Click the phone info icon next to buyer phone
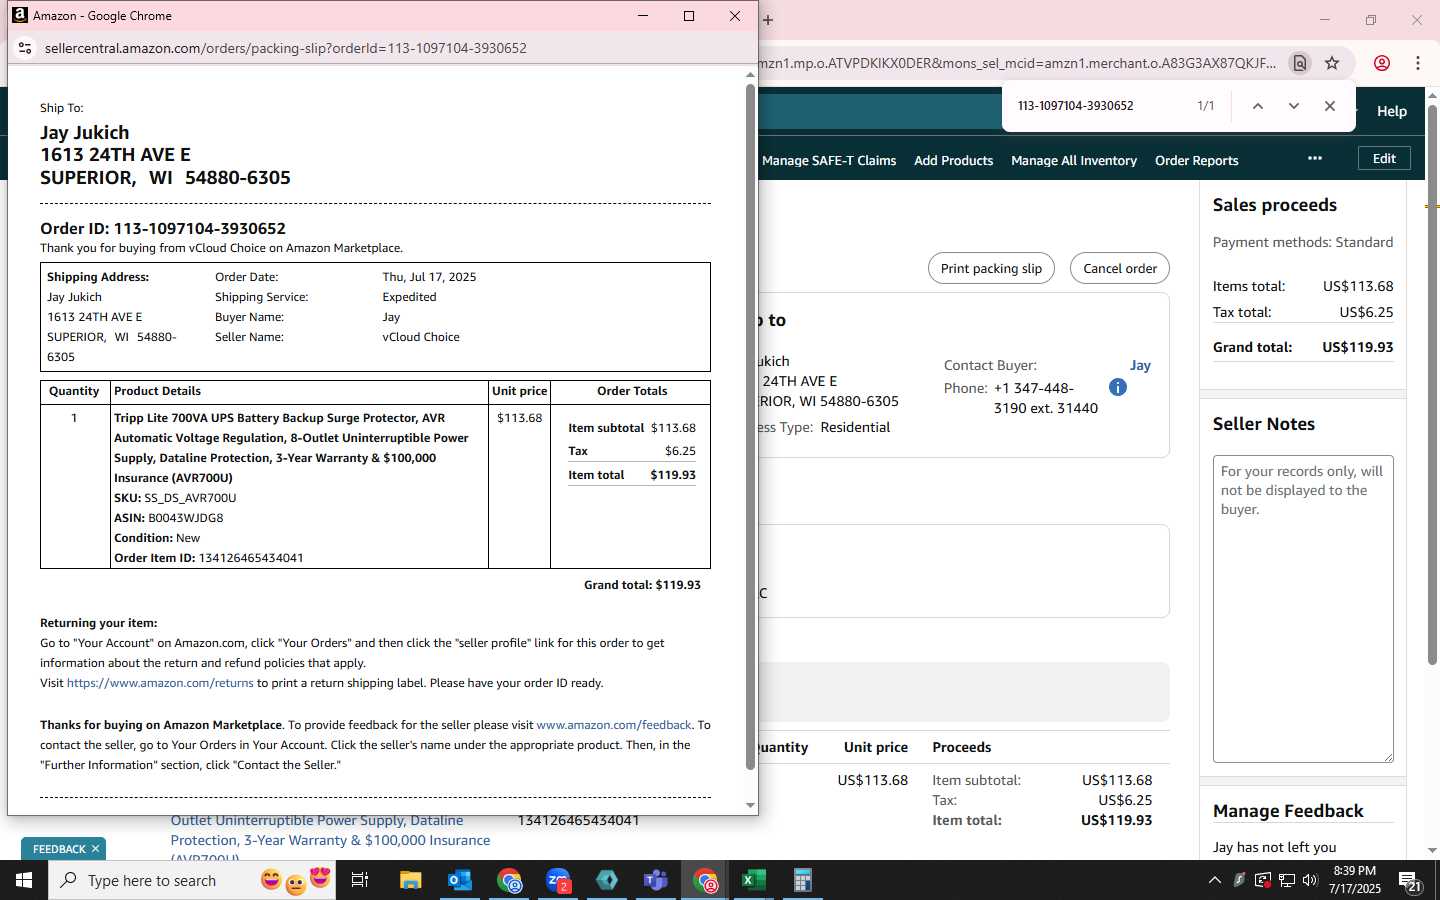Viewport: 1440px width, 900px height. (x=1118, y=387)
